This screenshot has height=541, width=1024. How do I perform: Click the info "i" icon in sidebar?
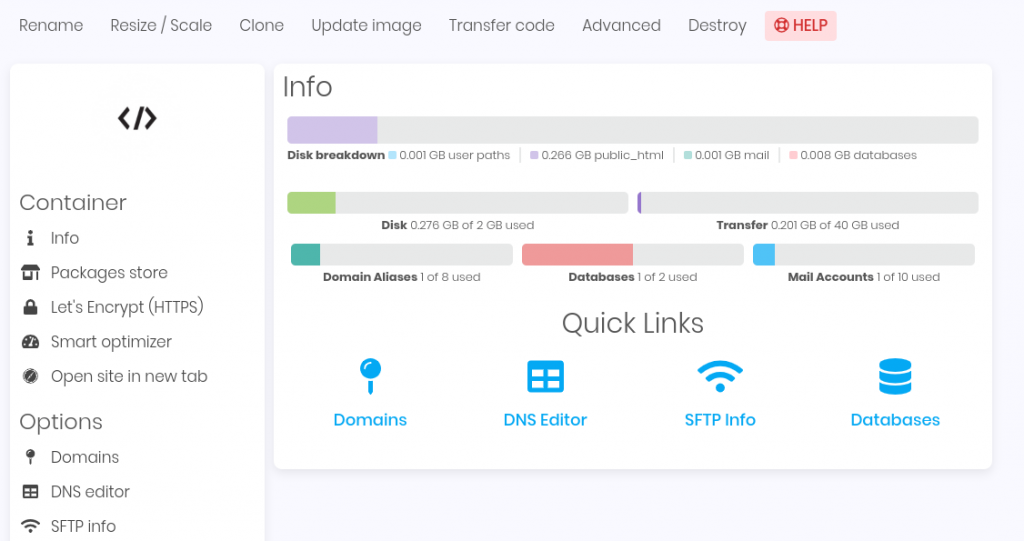click(x=30, y=238)
